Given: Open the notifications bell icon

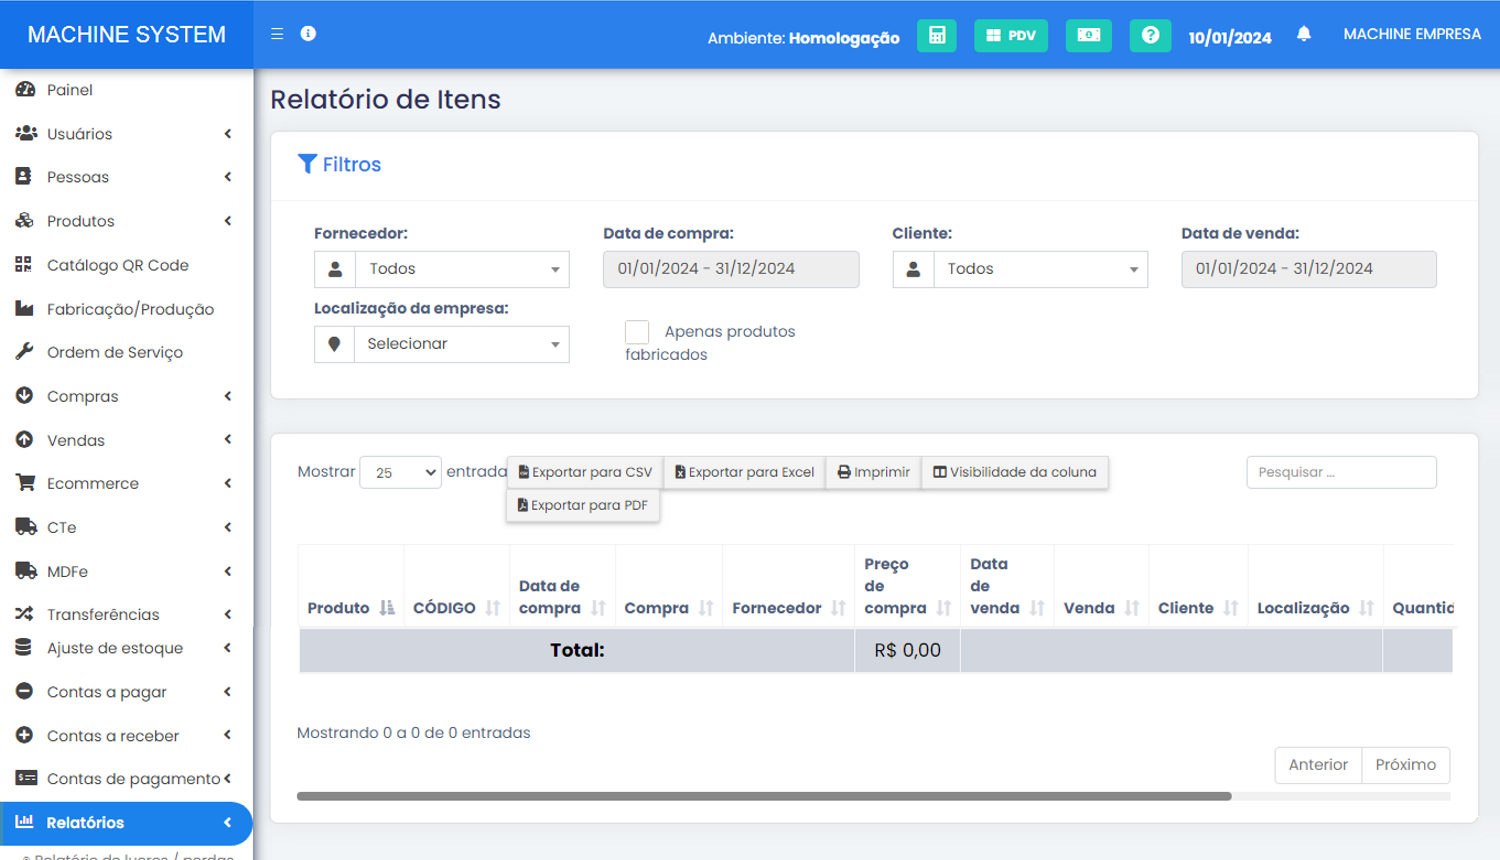Looking at the screenshot, I should pyautogui.click(x=1304, y=34).
